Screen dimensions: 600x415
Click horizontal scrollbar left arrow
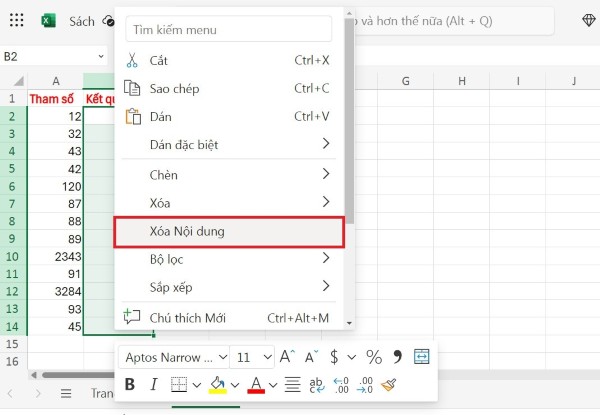pos(34,375)
